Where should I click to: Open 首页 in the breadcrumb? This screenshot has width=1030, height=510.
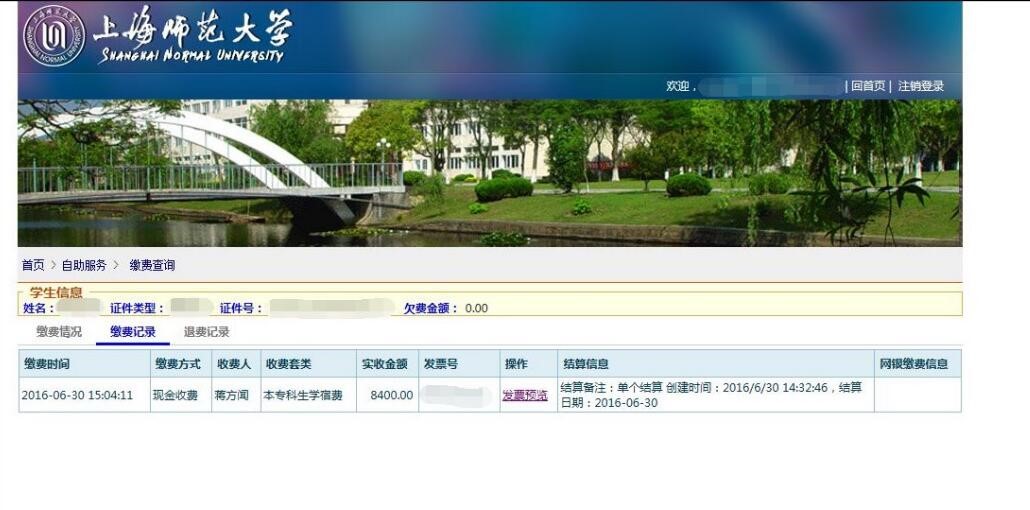click(33, 265)
